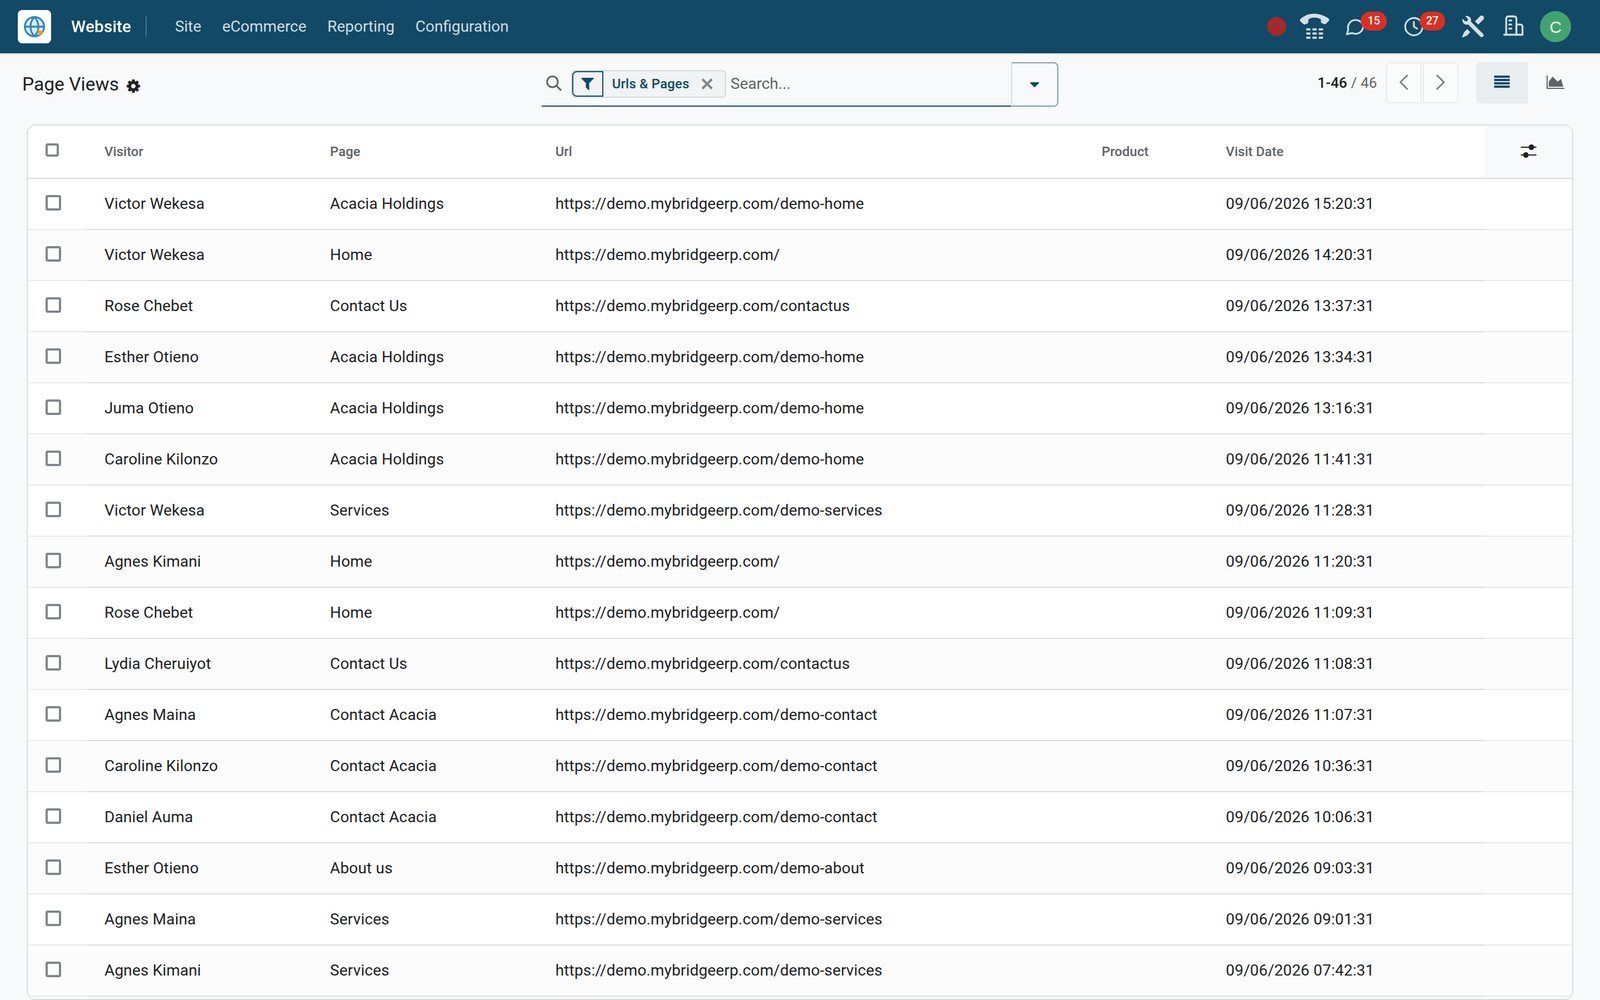The height and width of the screenshot is (1000, 1600).
Task: Sort by the Visit Date column header
Action: pyautogui.click(x=1255, y=152)
